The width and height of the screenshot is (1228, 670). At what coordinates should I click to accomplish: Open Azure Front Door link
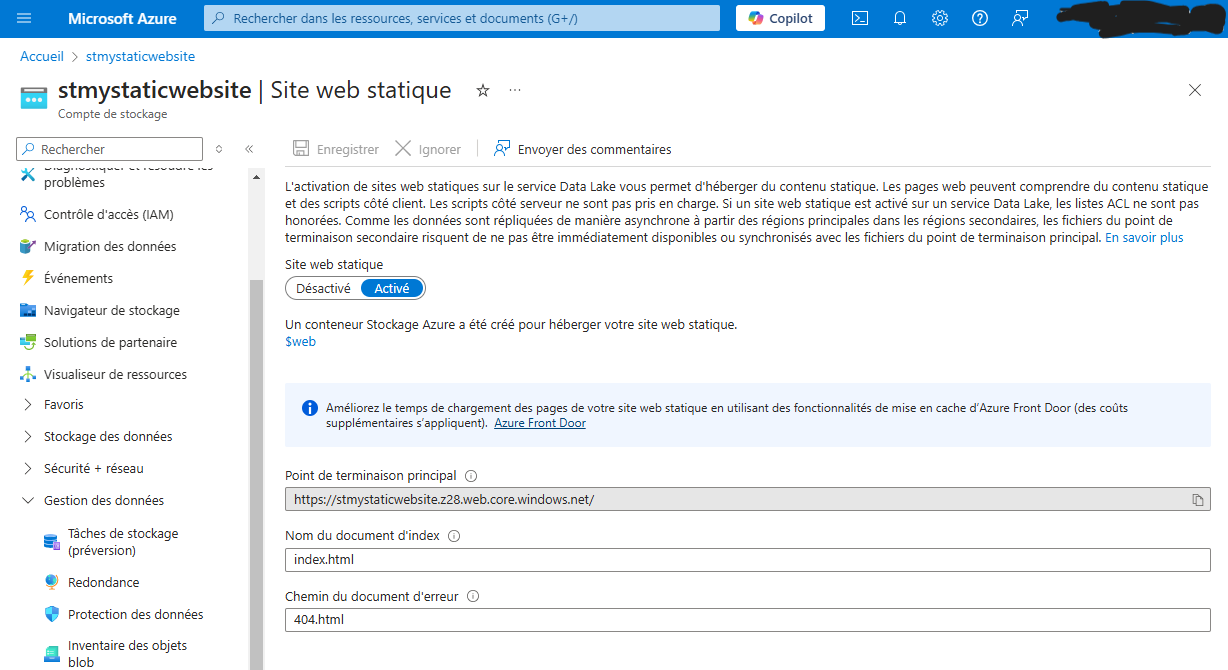540,424
